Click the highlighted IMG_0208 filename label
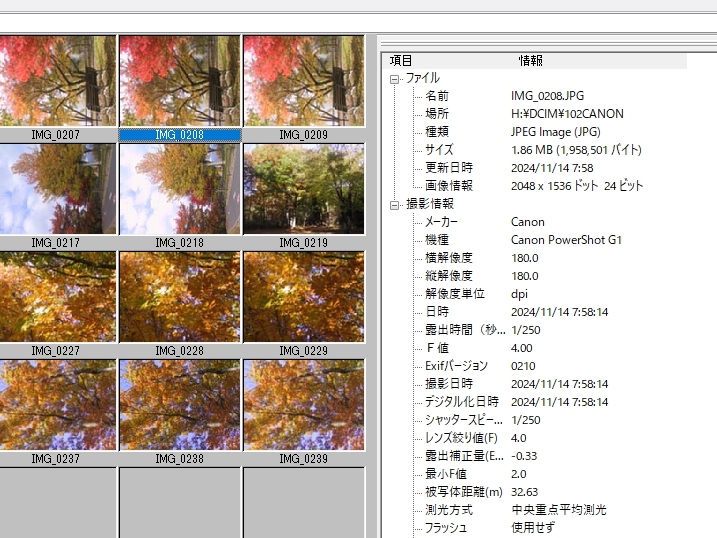The image size is (717, 538). pyautogui.click(x=180, y=135)
